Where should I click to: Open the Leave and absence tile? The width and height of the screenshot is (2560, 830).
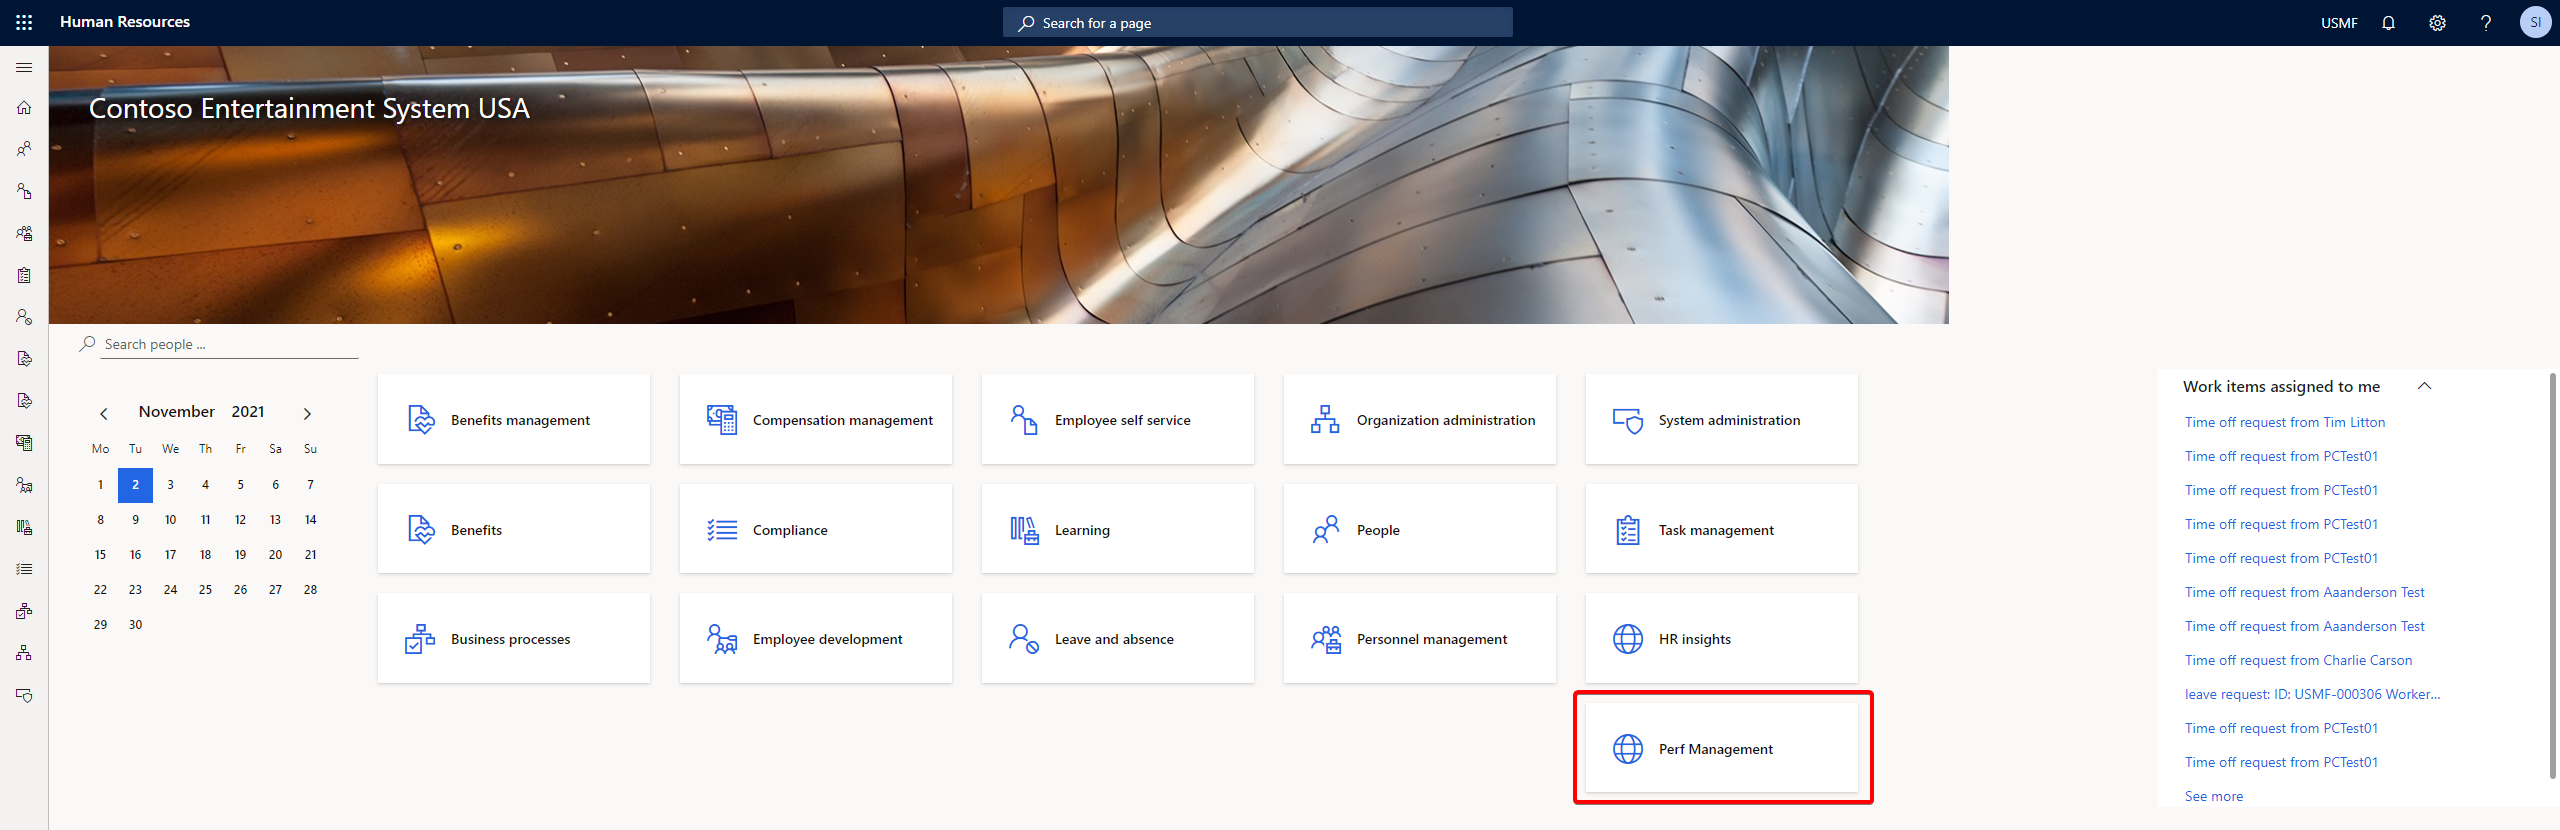point(1118,638)
